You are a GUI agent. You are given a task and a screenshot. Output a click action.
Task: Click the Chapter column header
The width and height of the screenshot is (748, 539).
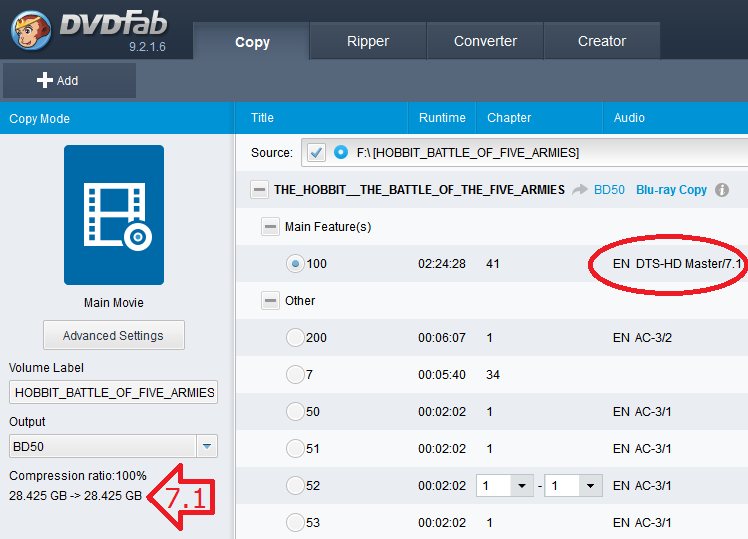tap(539, 118)
